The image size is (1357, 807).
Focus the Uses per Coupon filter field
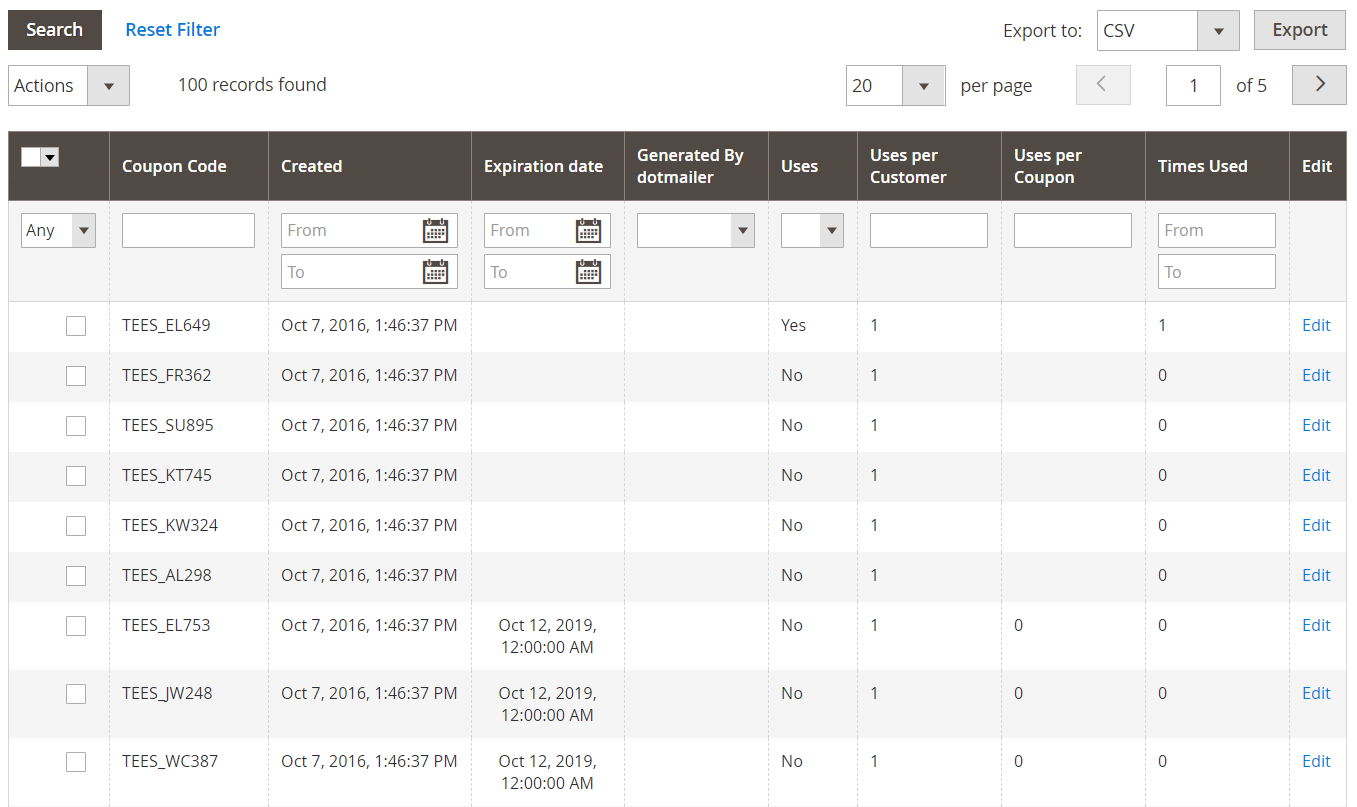pos(1073,231)
